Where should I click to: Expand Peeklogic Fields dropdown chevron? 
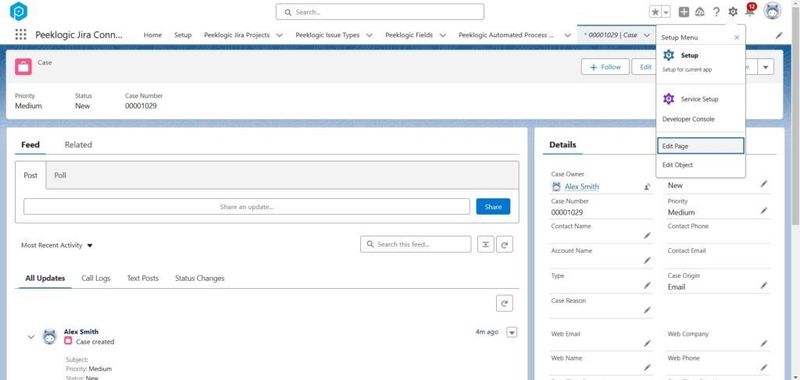(442, 35)
